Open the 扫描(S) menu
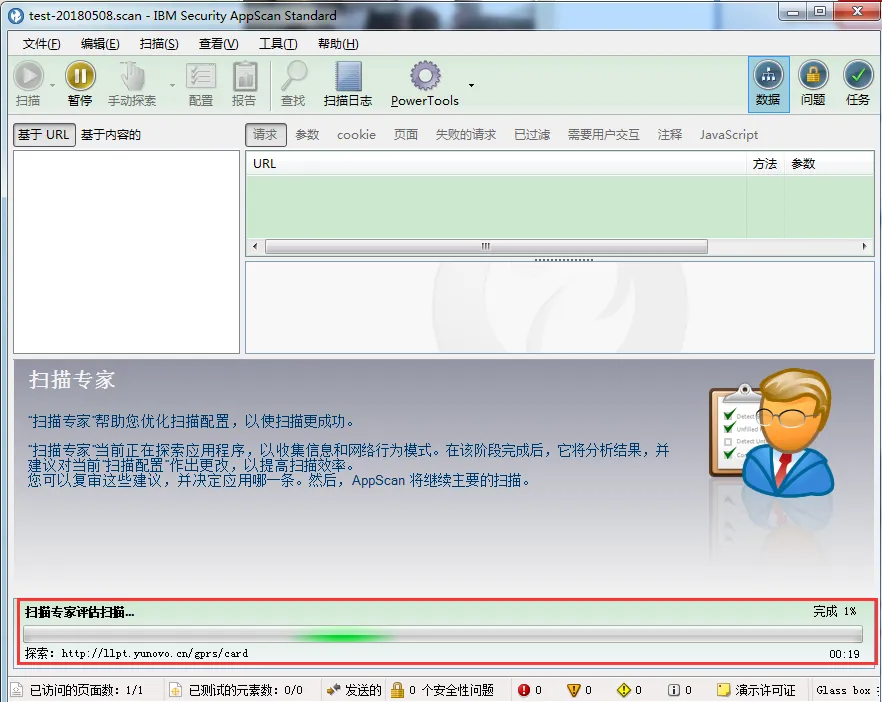Image resolution: width=882 pixels, height=702 pixels. [159, 44]
